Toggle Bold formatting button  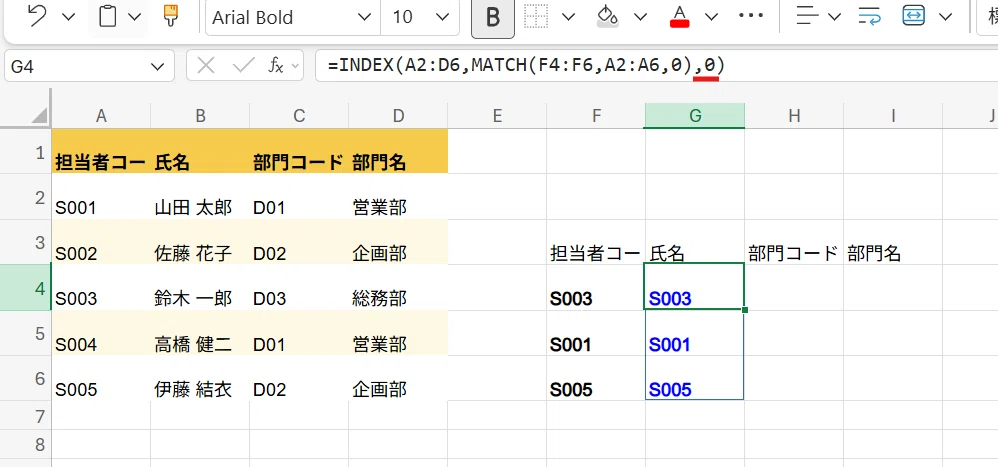493,17
